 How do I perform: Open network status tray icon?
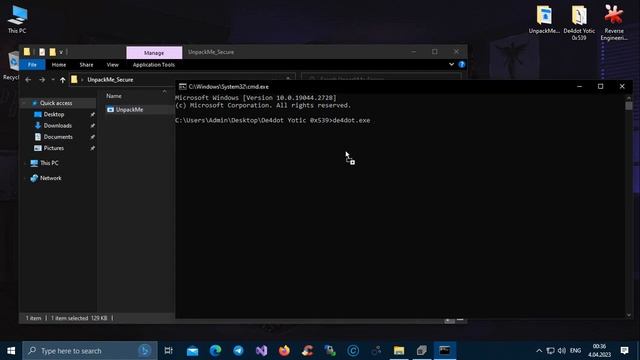[550, 351]
